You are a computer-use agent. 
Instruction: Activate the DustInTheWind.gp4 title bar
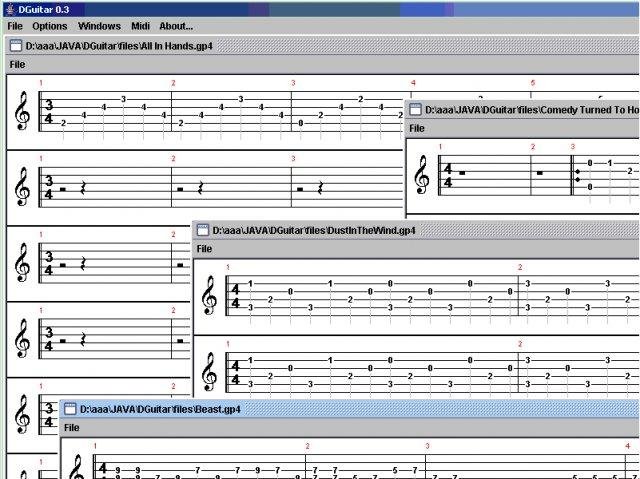(x=416, y=231)
